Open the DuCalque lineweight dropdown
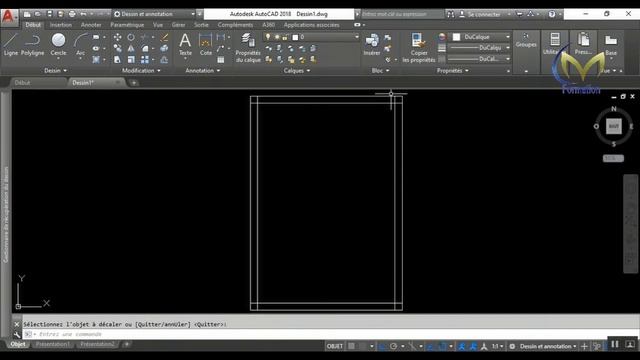Viewport: 640px width, 360px height. 479,48
